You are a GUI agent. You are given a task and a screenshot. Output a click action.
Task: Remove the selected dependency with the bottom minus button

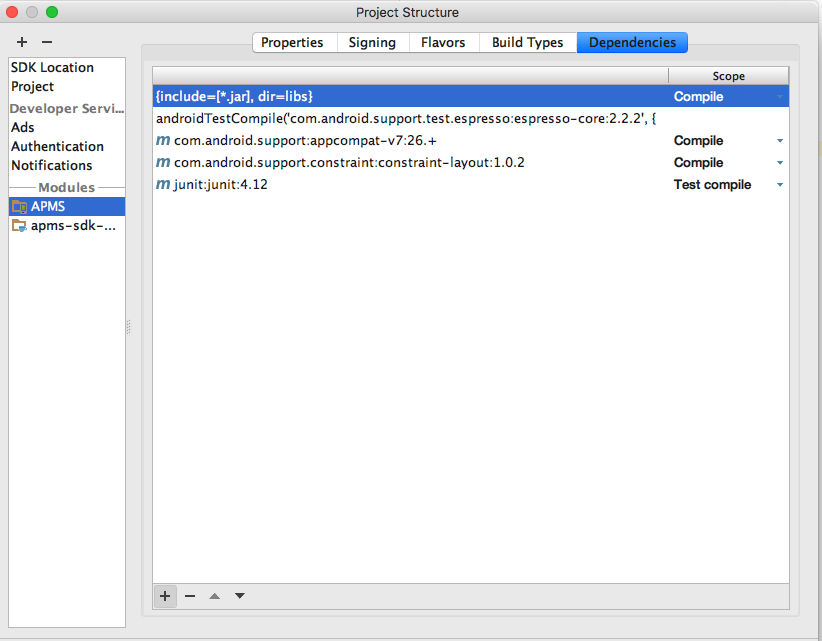190,596
